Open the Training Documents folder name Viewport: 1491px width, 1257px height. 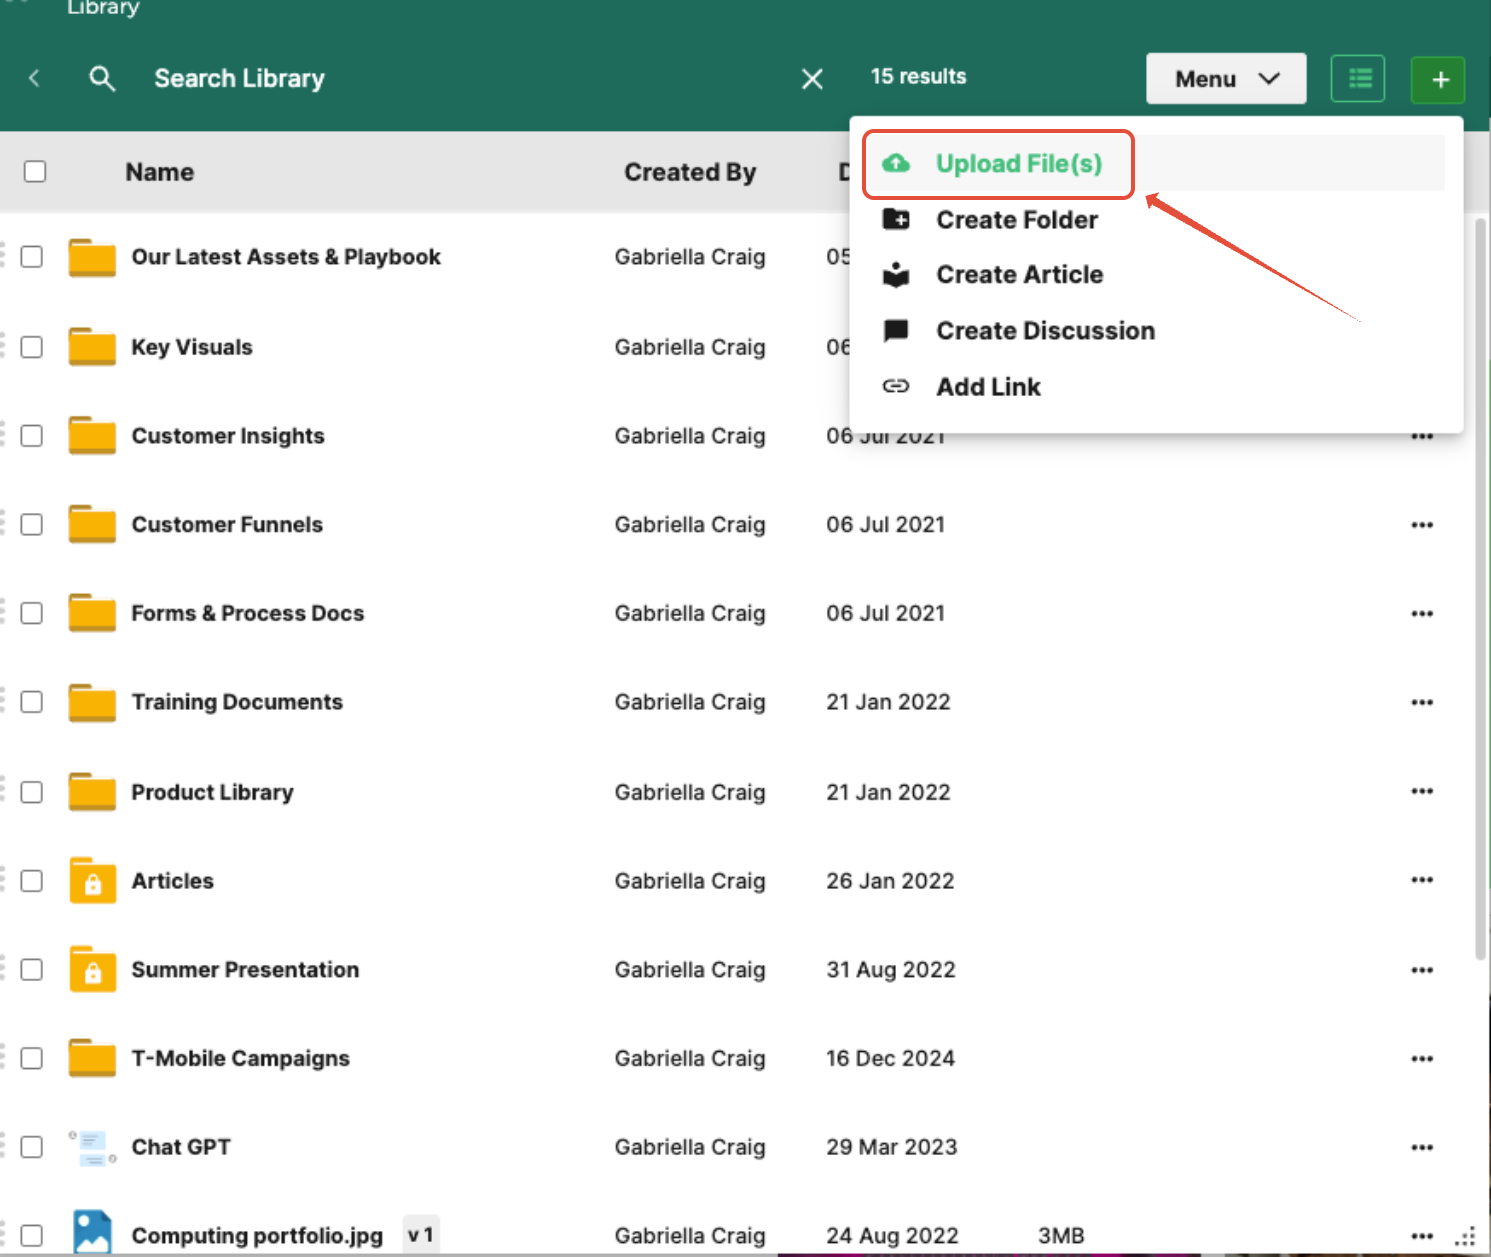237,702
